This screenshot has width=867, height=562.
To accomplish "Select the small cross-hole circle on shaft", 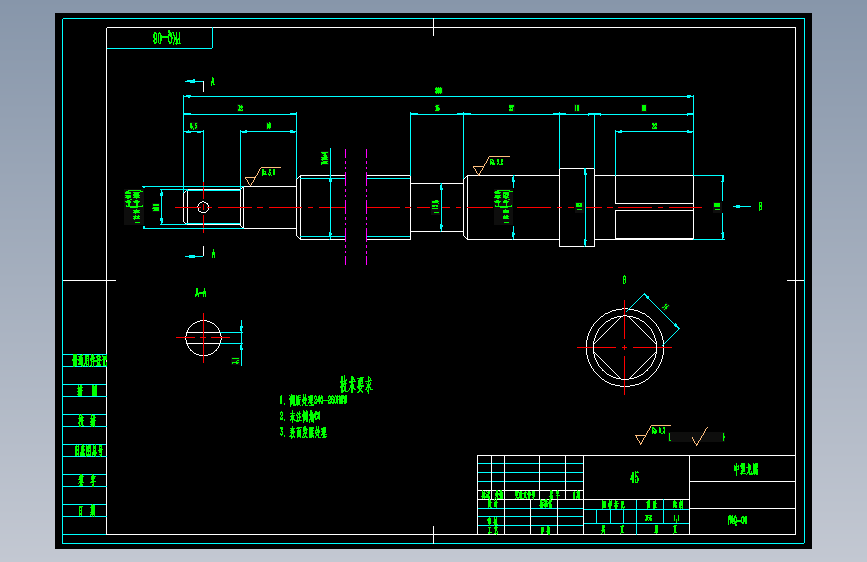I will [203, 207].
